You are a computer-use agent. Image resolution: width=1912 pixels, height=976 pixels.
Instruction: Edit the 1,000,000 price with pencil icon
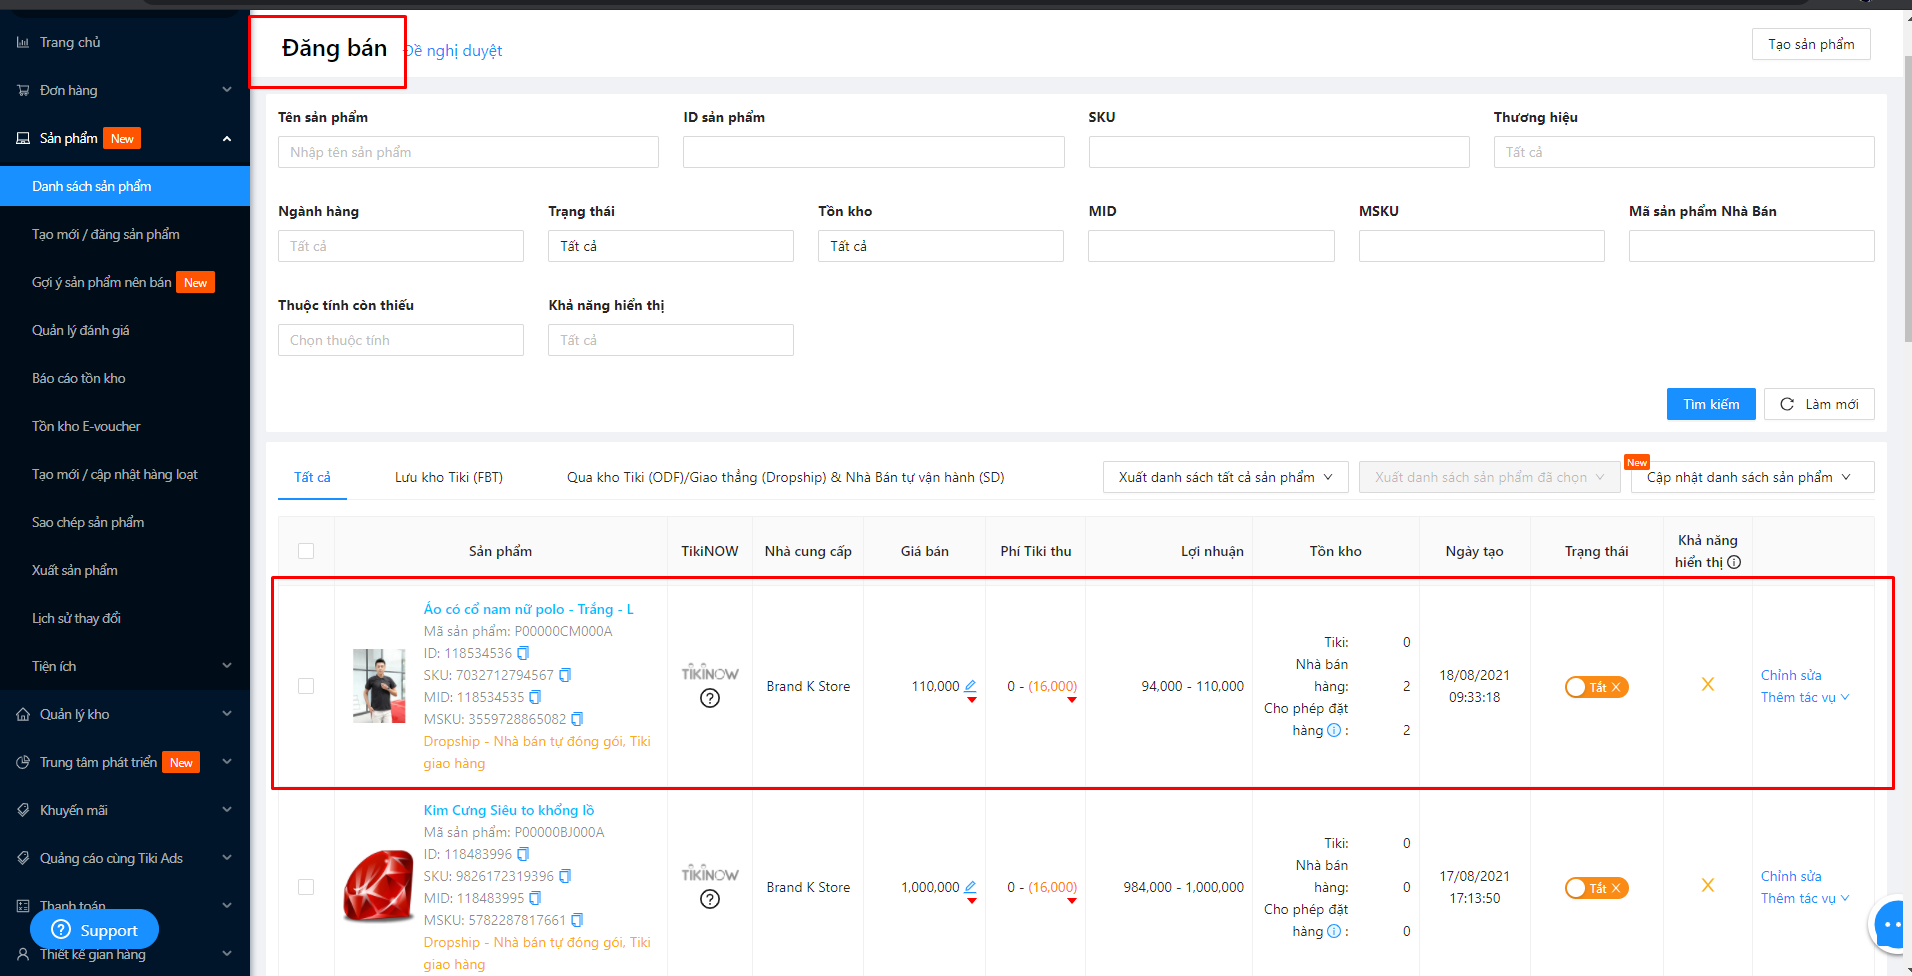coord(970,887)
